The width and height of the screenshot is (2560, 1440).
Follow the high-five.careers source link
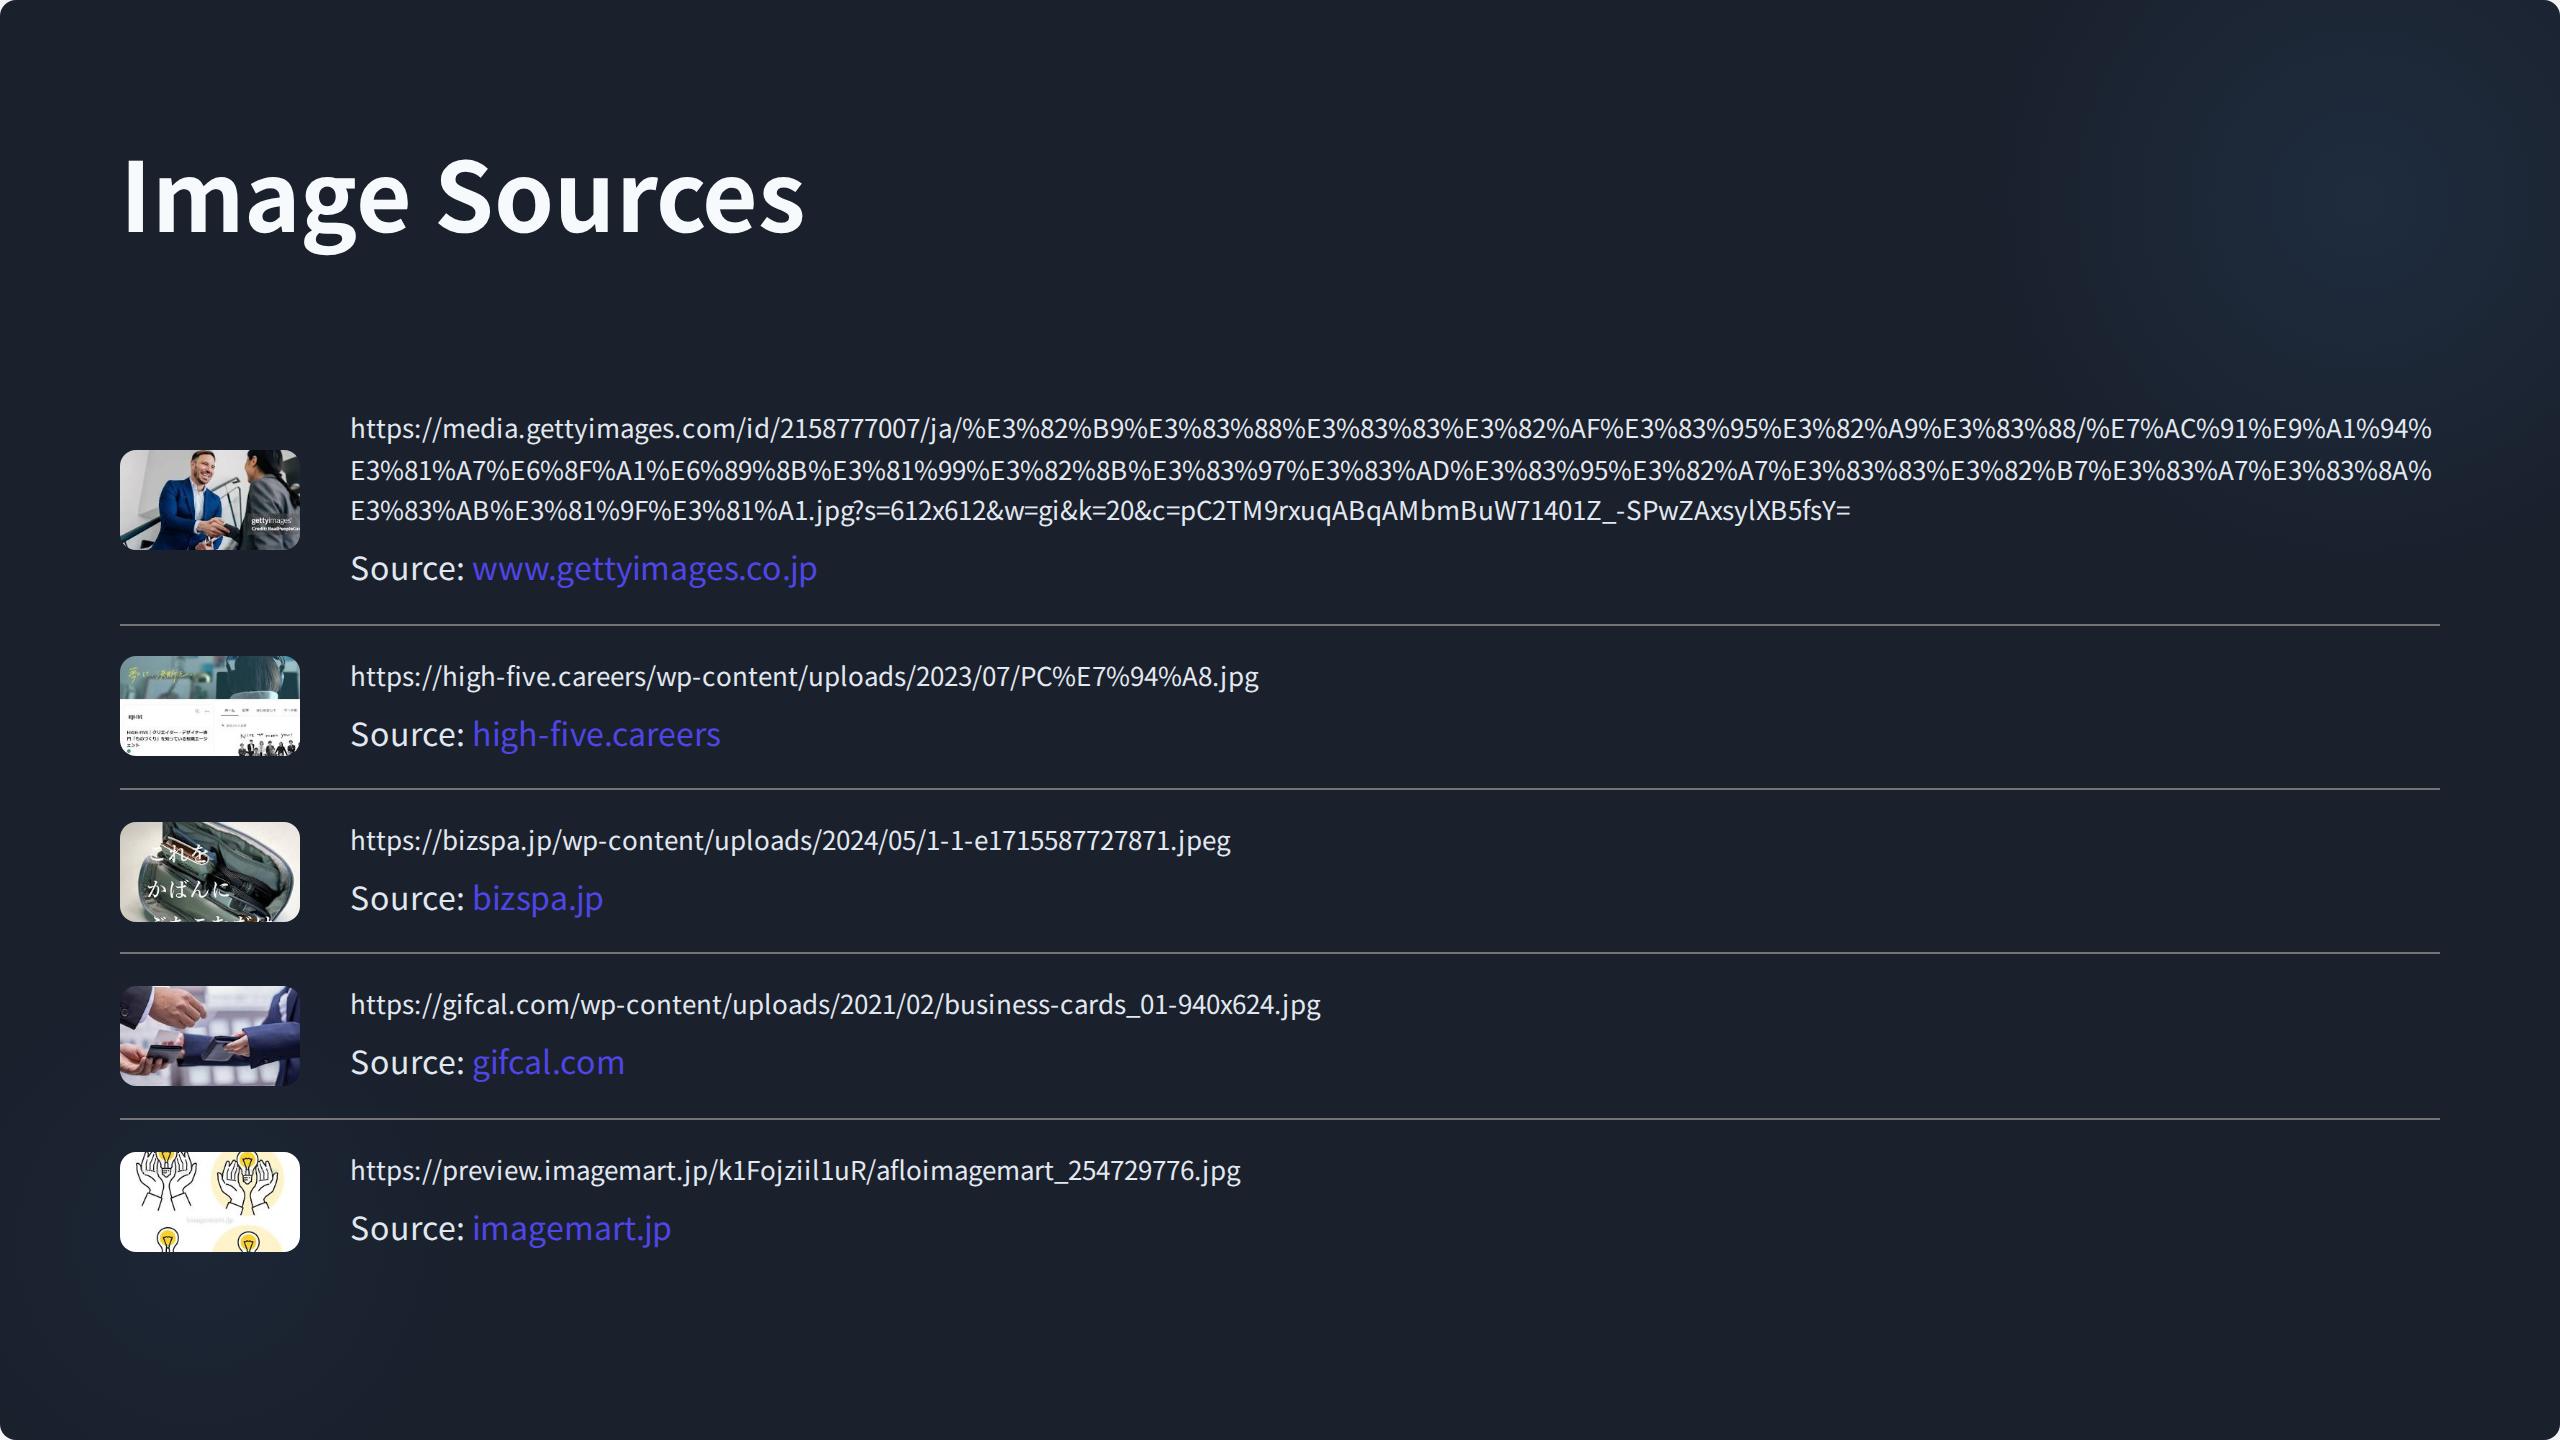coord(596,734)
